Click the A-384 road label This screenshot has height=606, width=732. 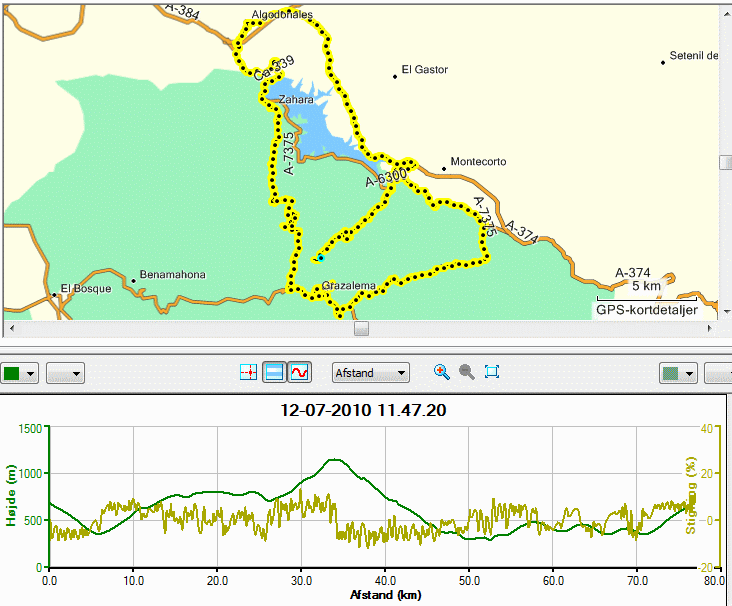(183, 12)
